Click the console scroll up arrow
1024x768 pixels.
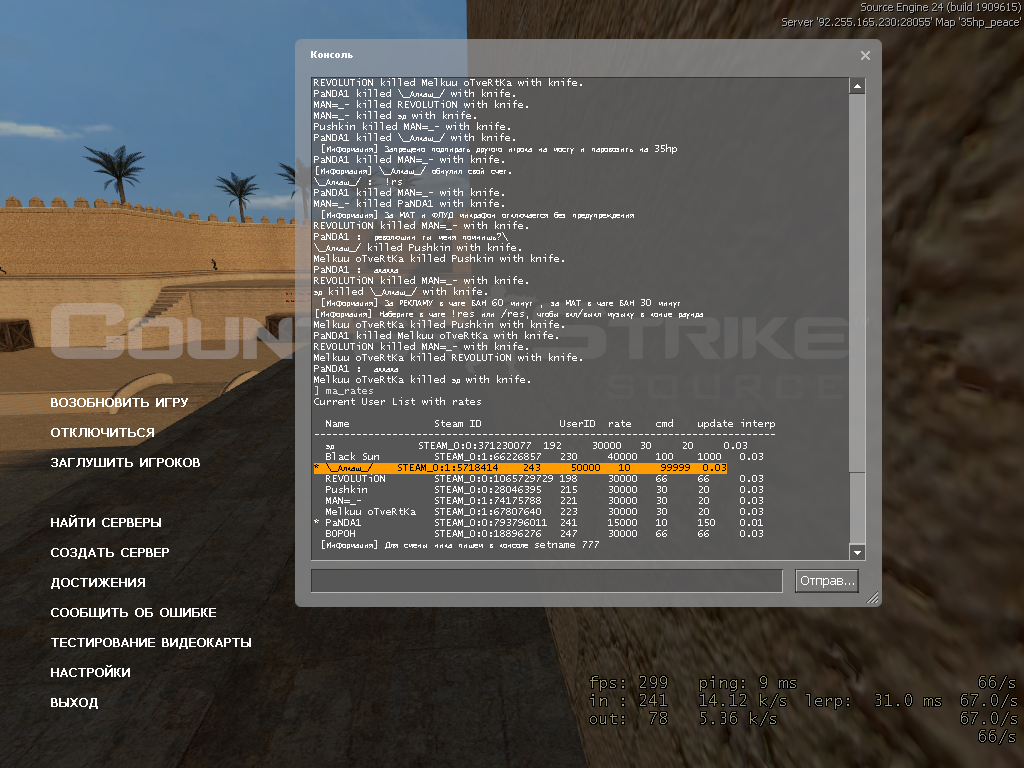(x=857, y=86)
